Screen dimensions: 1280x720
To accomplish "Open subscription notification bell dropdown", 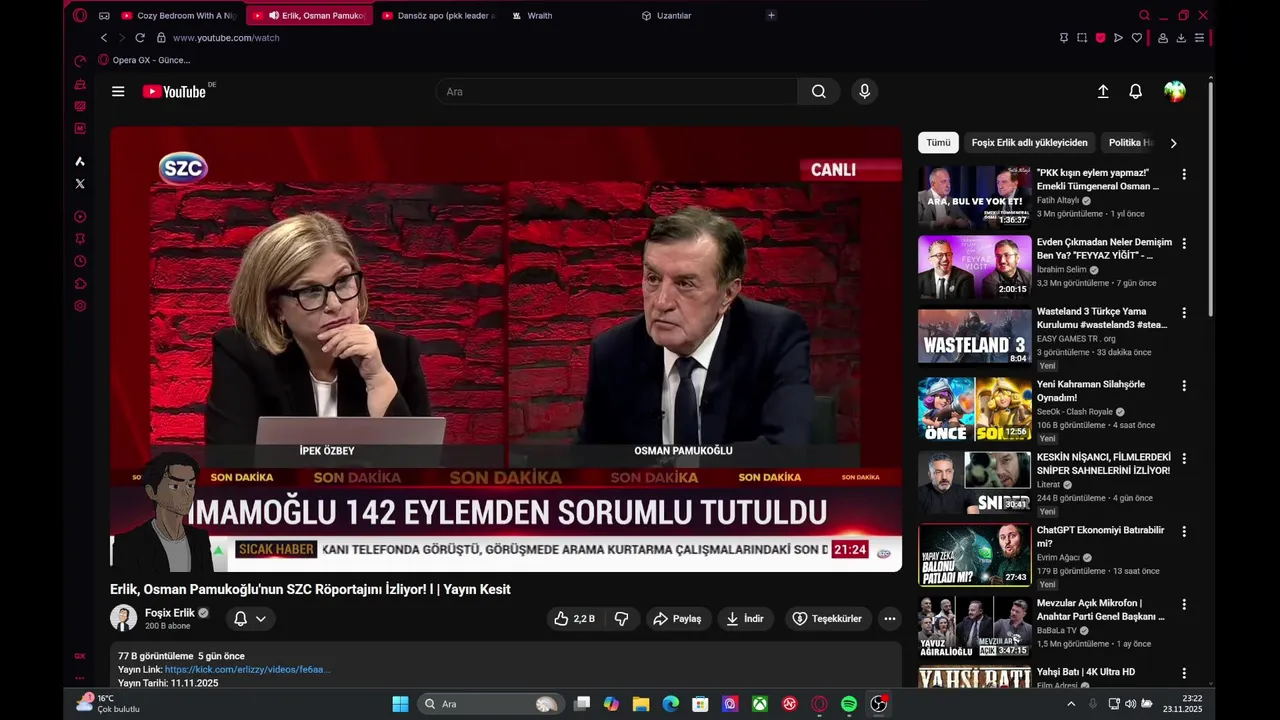I will click(x=250, y=619).
